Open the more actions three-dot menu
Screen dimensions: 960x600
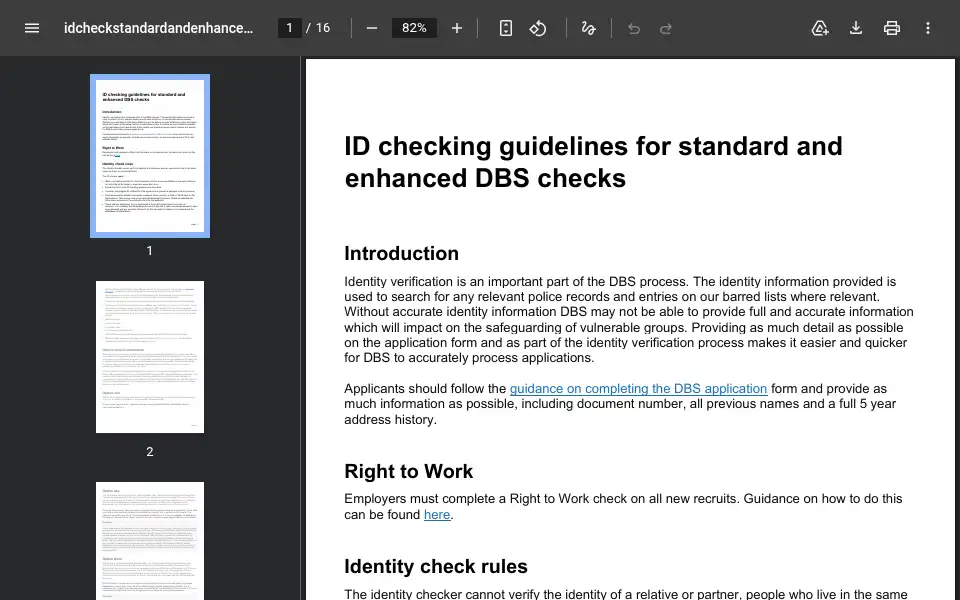928,28
